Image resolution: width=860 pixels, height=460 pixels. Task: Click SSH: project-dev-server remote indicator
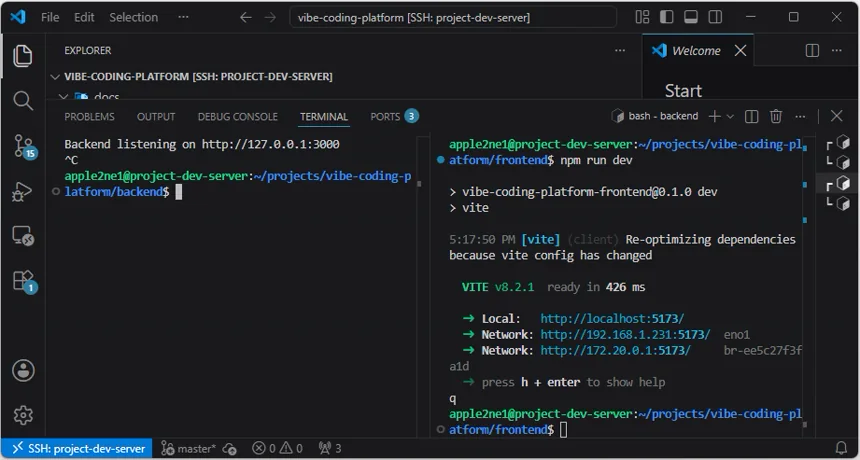click(77, 448)
